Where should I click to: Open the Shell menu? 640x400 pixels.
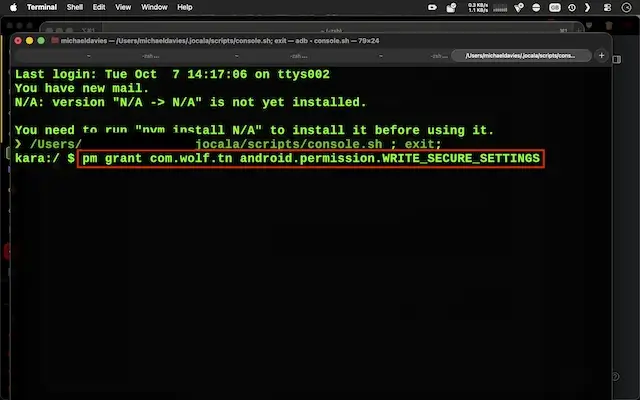[75, 7]
